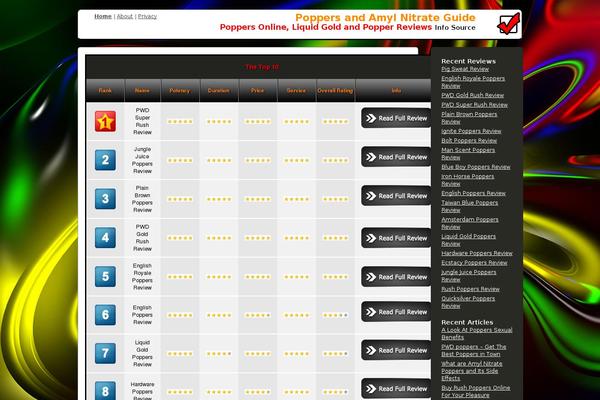This screenshot has width=600, height=400.
Task: Open Read Full Review for English Royale Poppers
Action: click(x=396, y=277)
